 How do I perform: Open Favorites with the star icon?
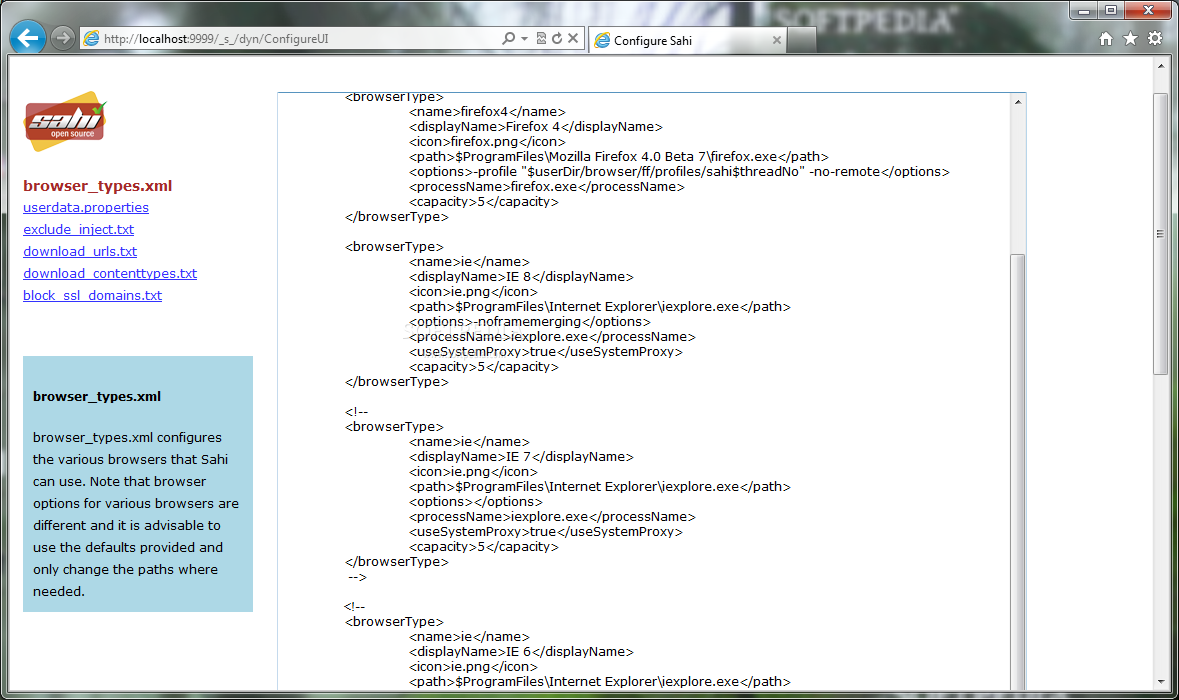(1130, 38)
